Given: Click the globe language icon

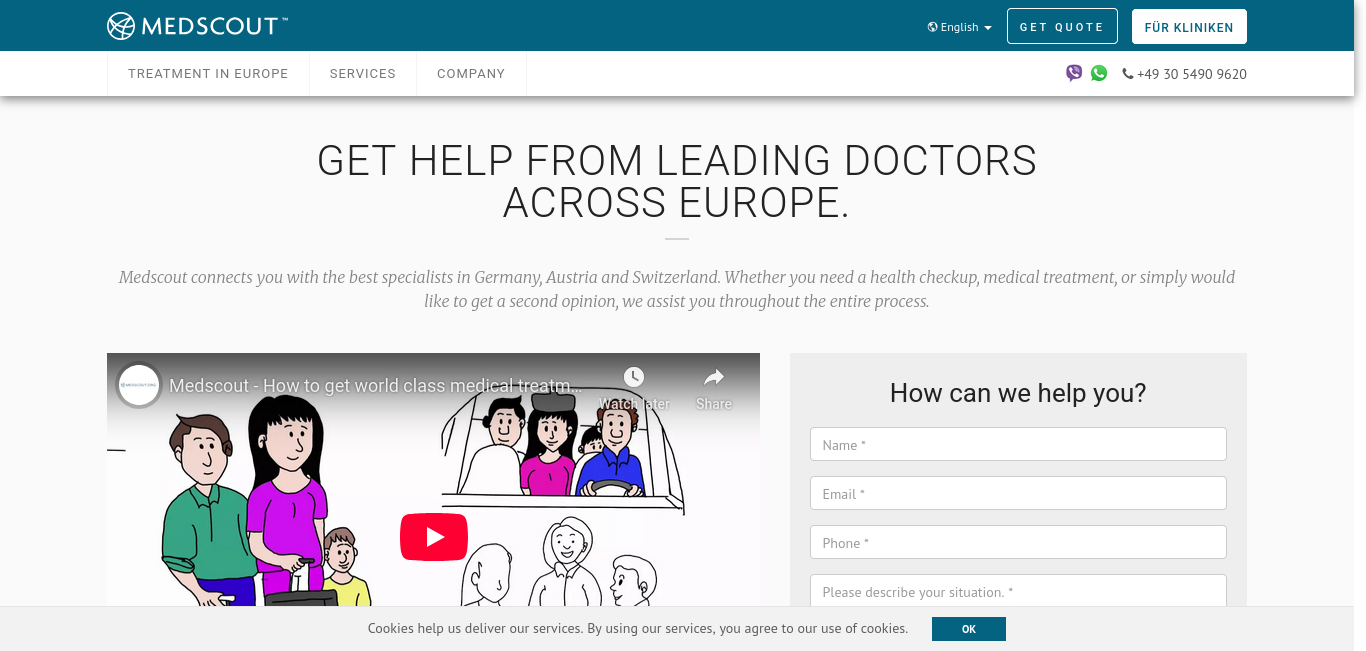Looking at the screenshot, I should point(933,27).
